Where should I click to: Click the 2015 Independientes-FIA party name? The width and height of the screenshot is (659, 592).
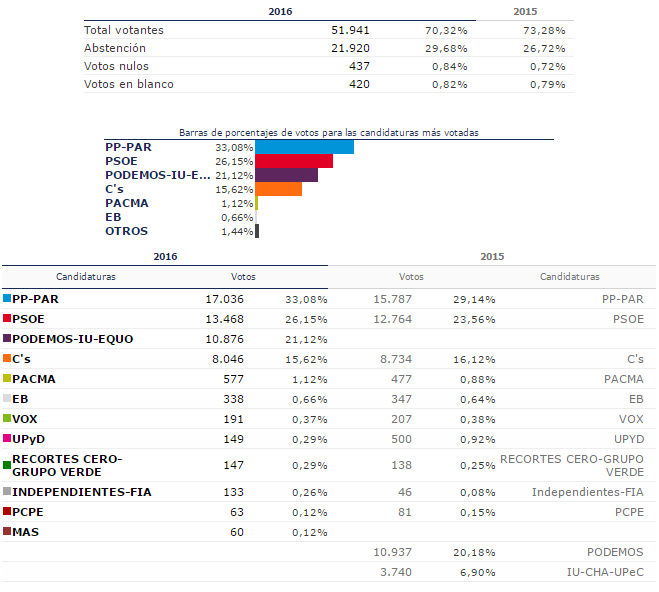click(588, 492)
